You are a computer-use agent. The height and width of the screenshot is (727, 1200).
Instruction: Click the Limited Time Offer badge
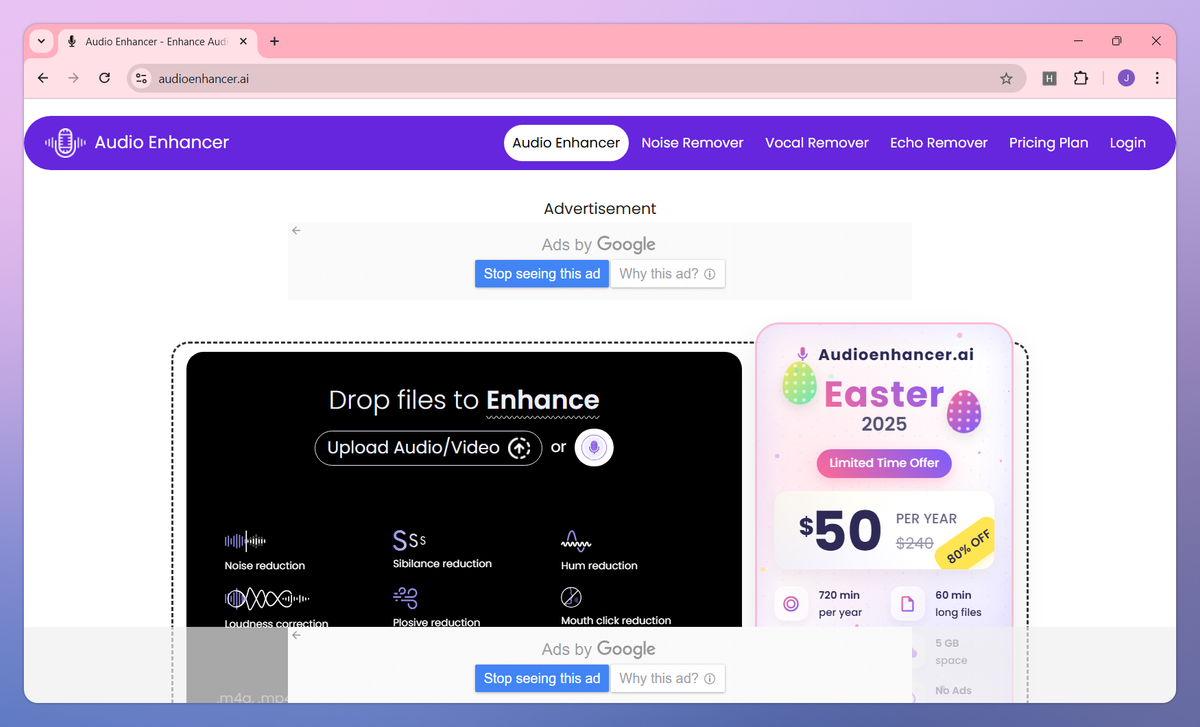tap(884, 463)
